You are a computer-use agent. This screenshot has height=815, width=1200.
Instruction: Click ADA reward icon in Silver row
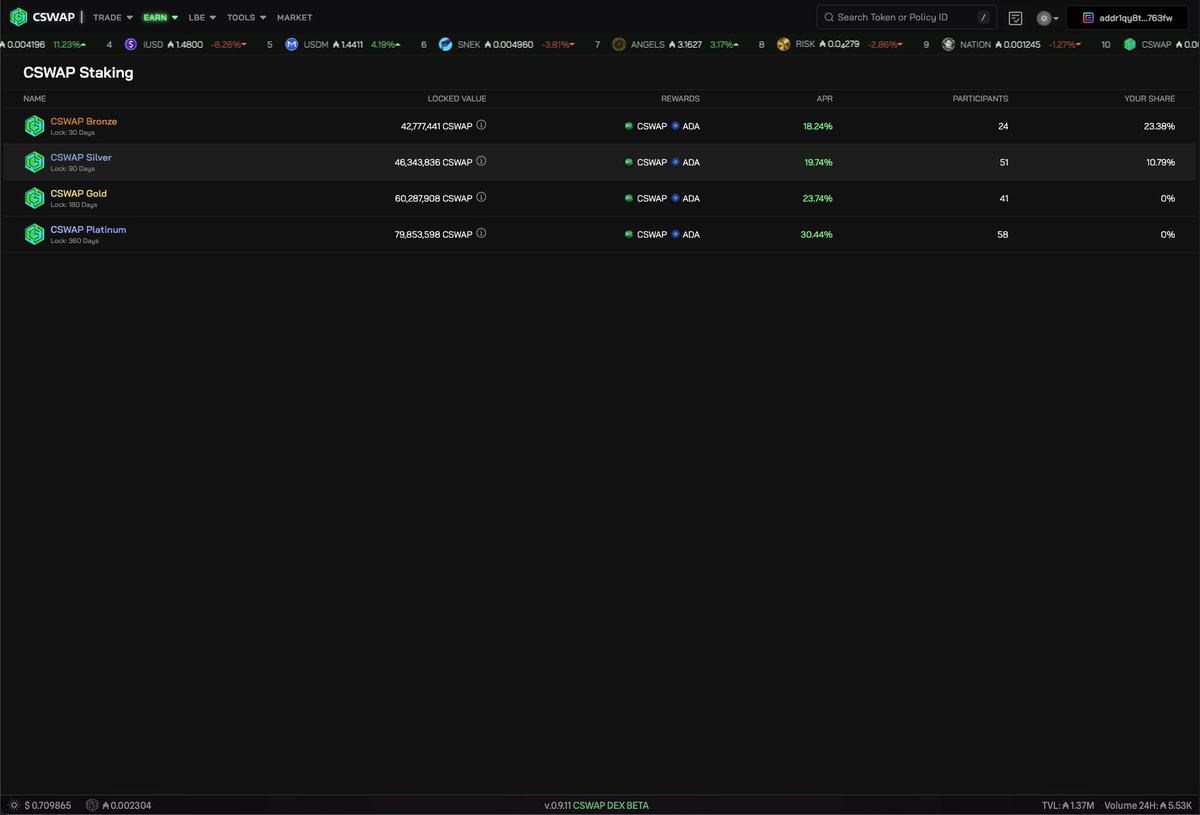tap(676, 162)
